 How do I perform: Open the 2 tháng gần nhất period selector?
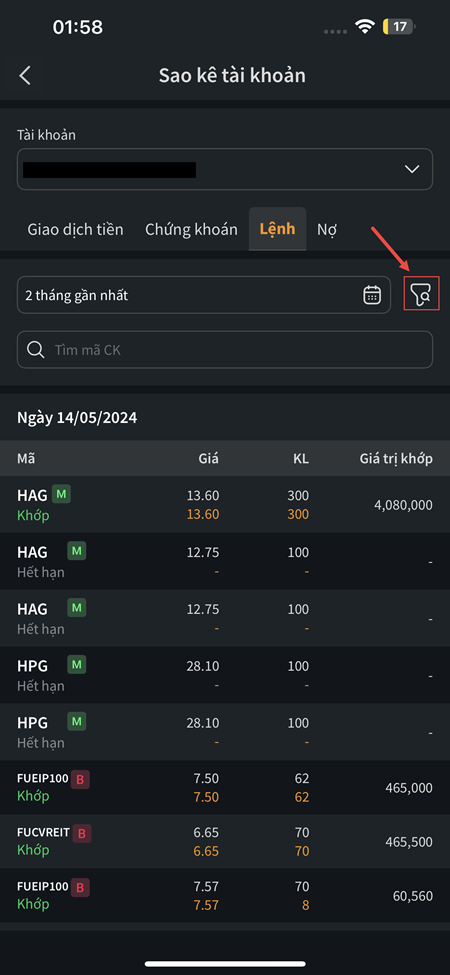click(x=204, y=295)
